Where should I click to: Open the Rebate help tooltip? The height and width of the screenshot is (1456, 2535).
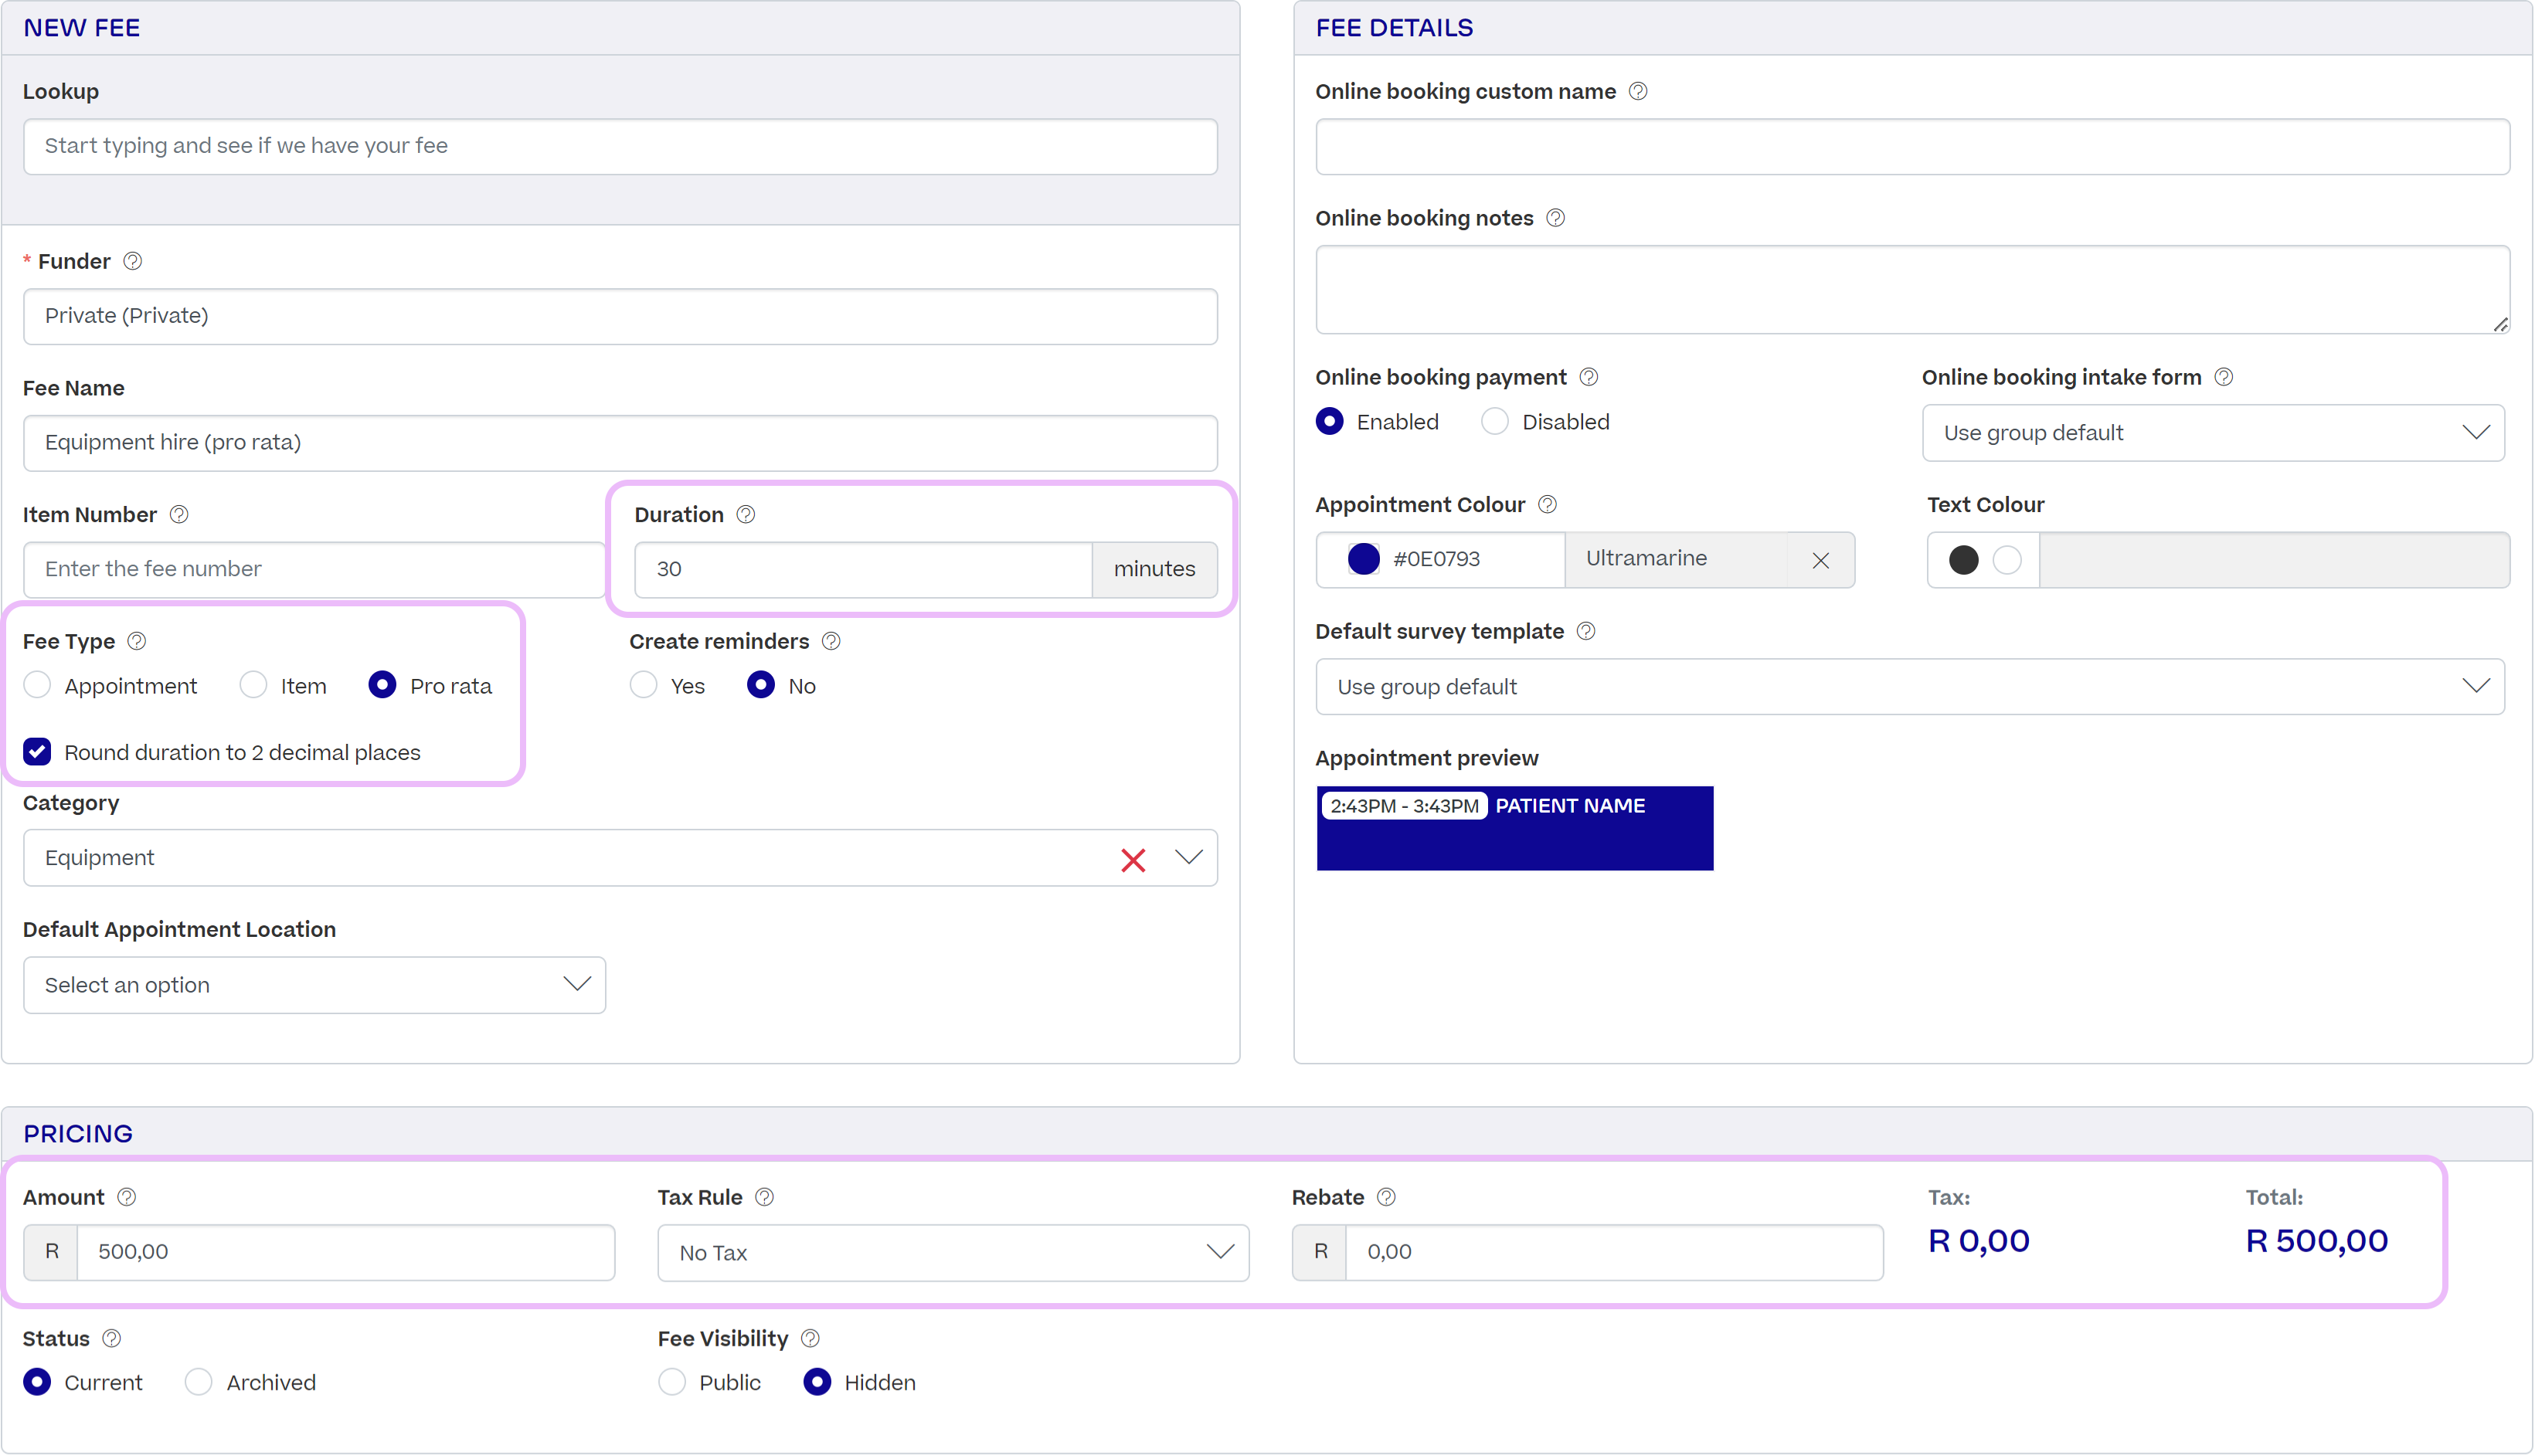point(1386,1196)
